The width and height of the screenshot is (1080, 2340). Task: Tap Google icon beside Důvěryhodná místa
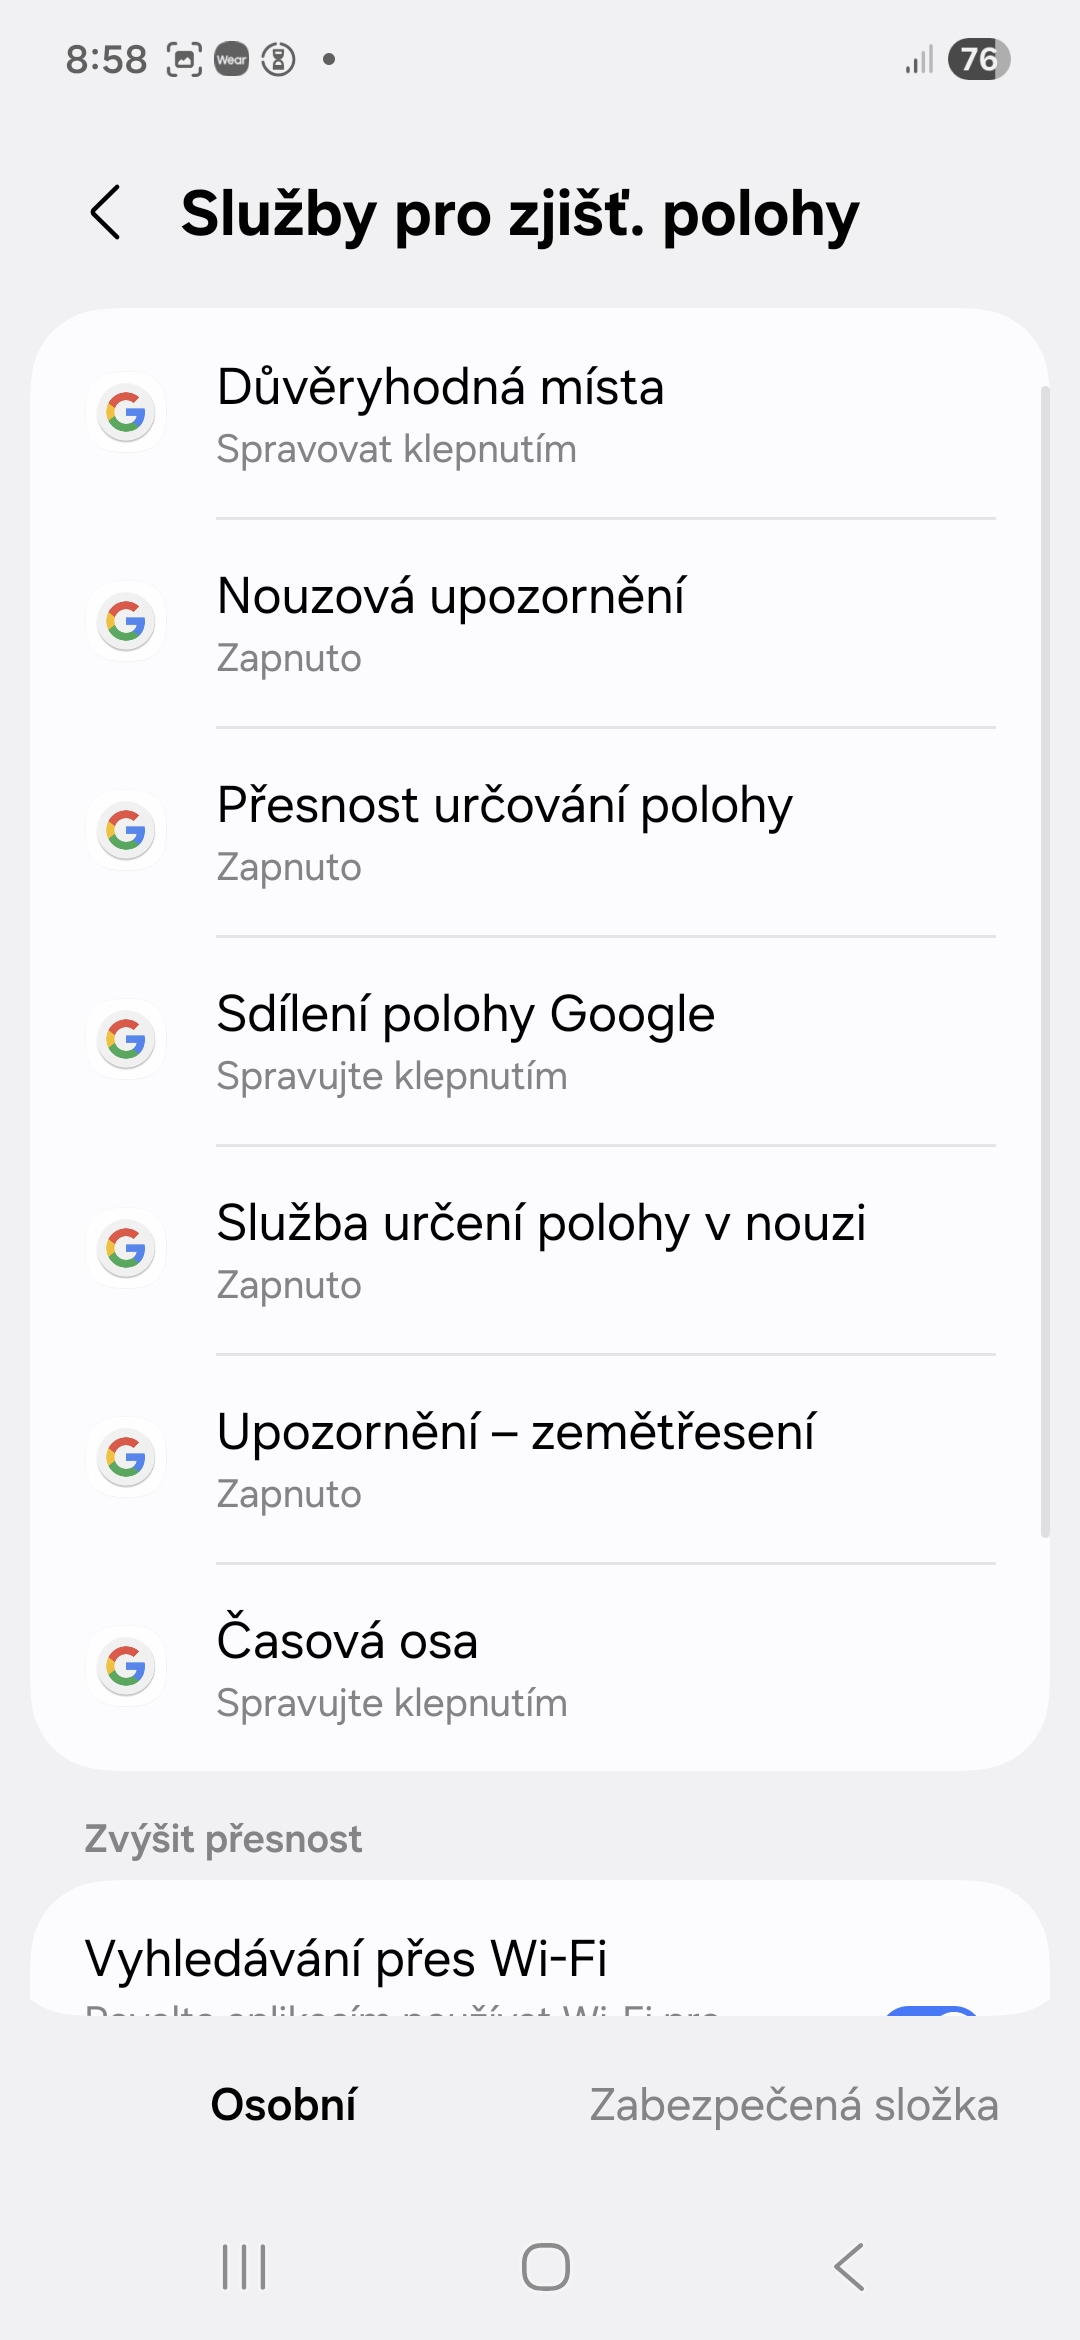126,413
